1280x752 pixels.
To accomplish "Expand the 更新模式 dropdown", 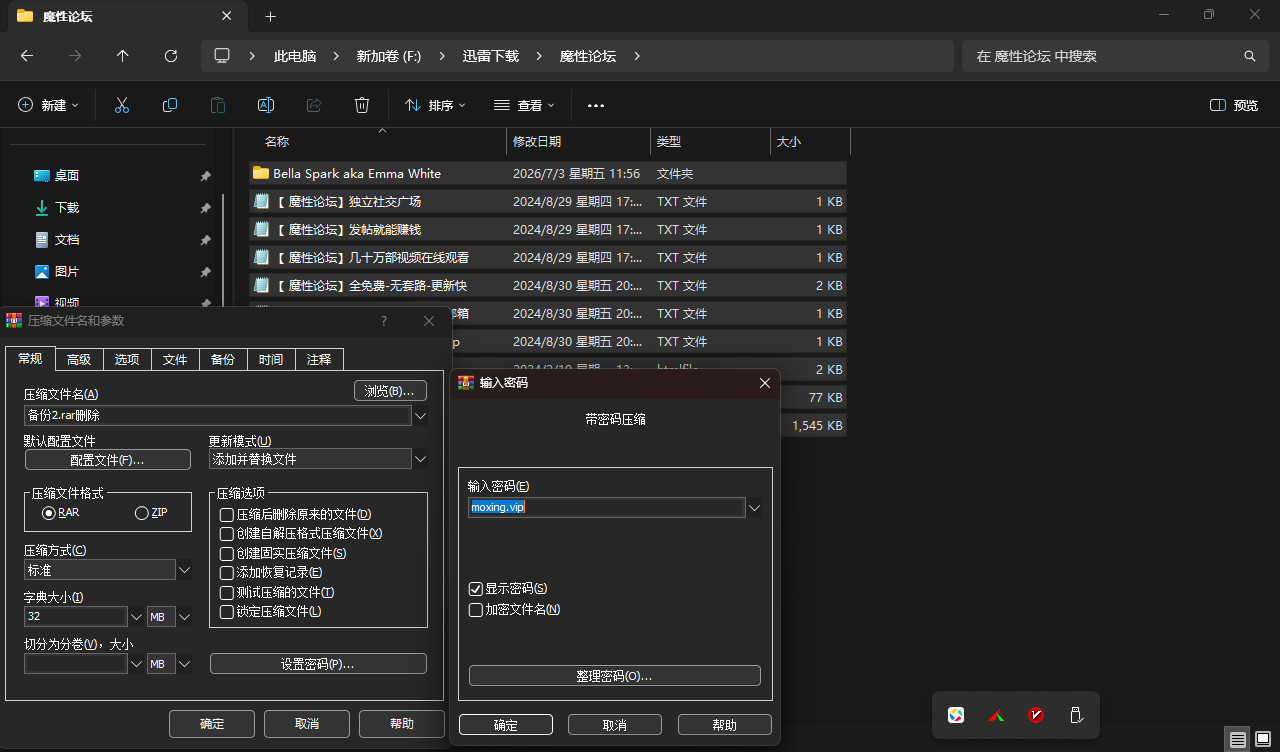I will (x=420, y=459).
